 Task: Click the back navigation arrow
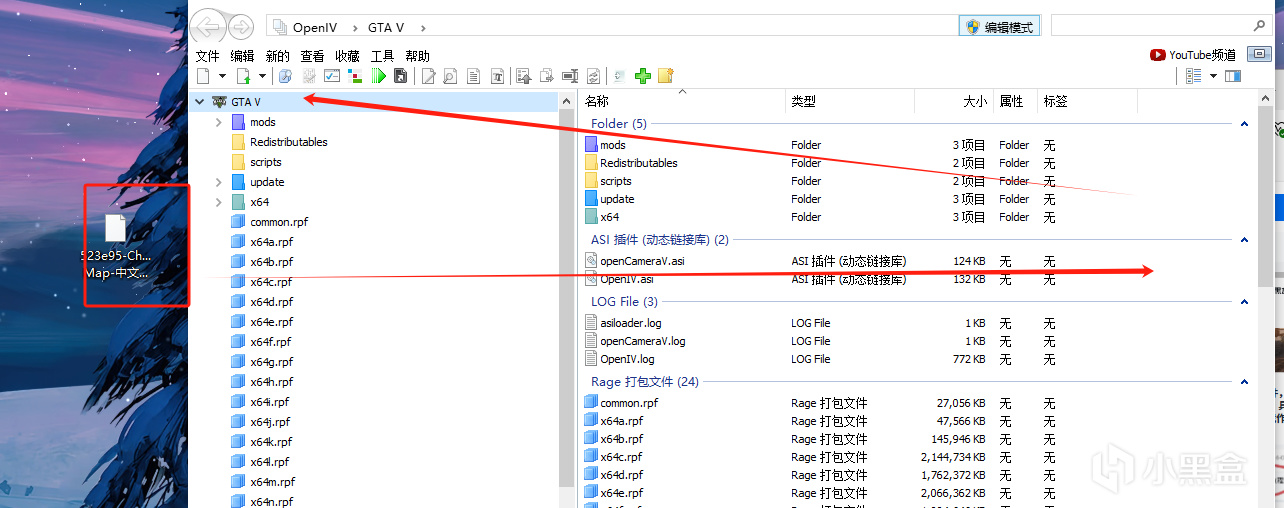point(208,27)
